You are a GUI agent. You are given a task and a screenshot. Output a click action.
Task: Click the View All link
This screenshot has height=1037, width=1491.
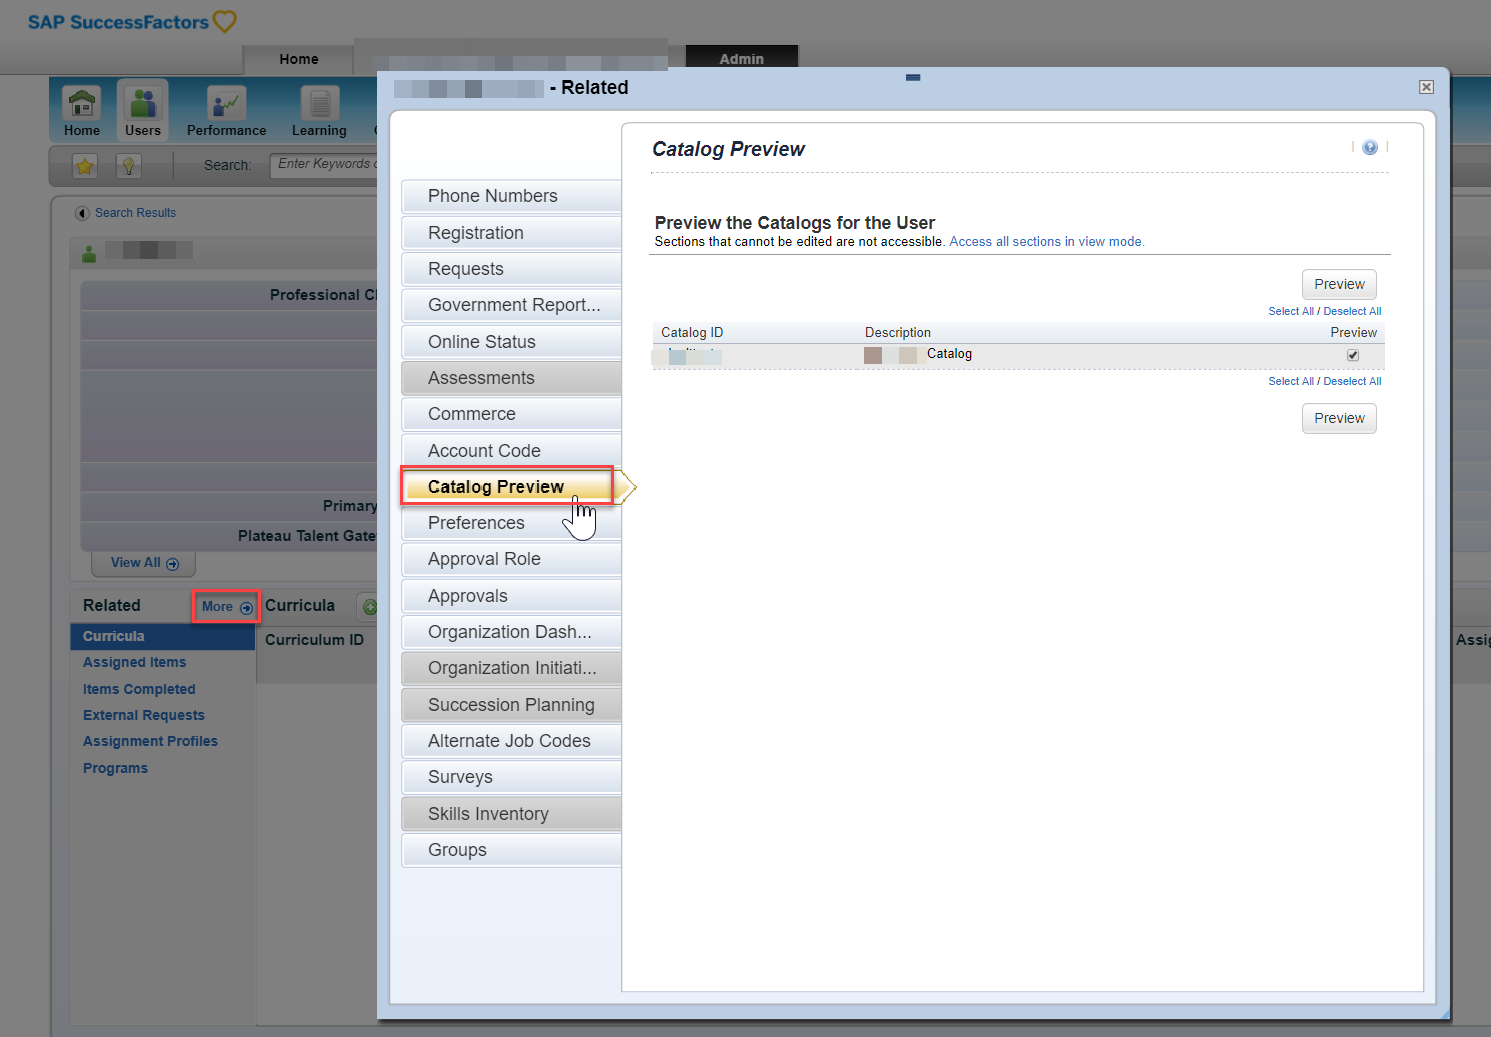point(144,563)
